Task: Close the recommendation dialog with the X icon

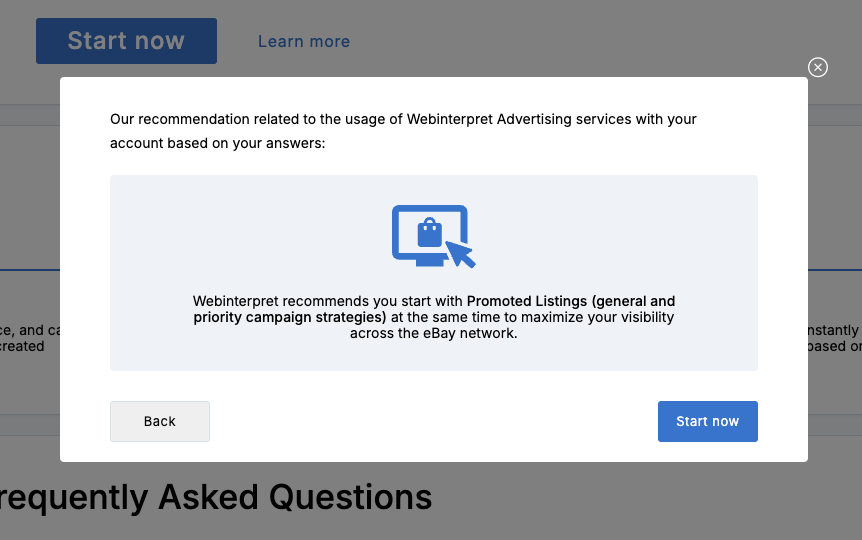Action: (817, 67)
